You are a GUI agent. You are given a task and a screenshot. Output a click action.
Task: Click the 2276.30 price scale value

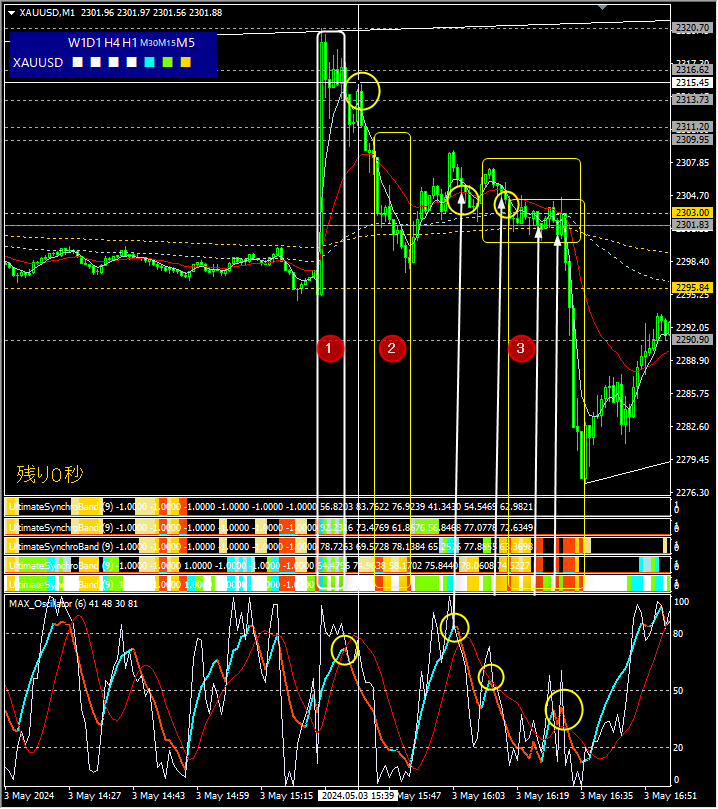coord(692,493)
